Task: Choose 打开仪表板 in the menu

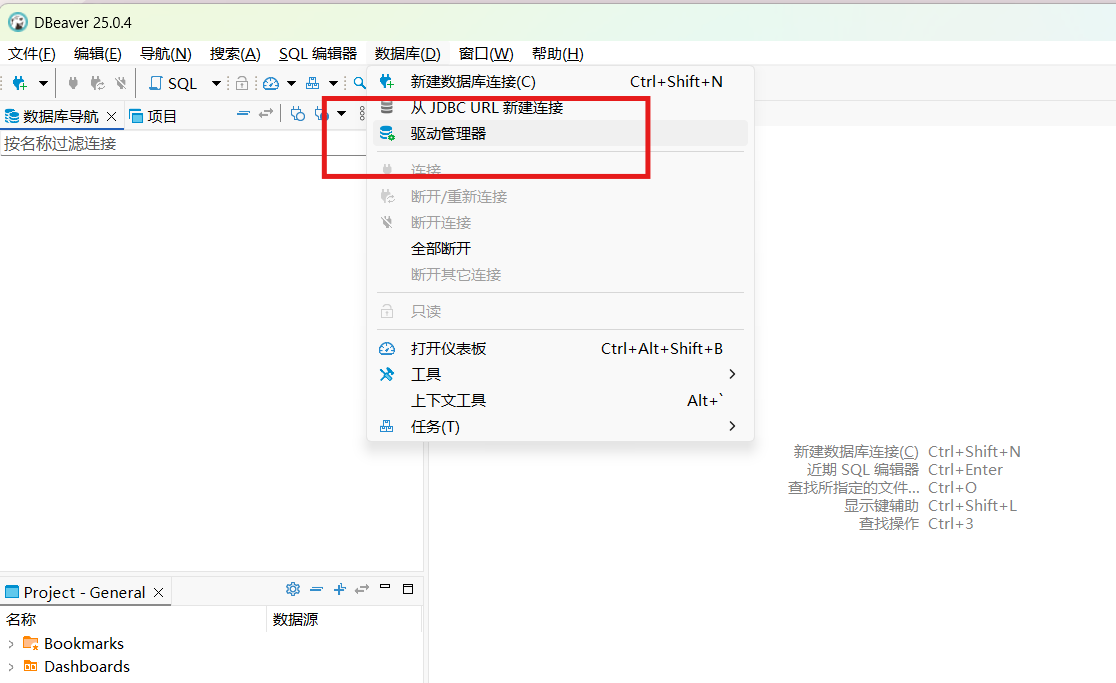Action: (x=560, y=349)
